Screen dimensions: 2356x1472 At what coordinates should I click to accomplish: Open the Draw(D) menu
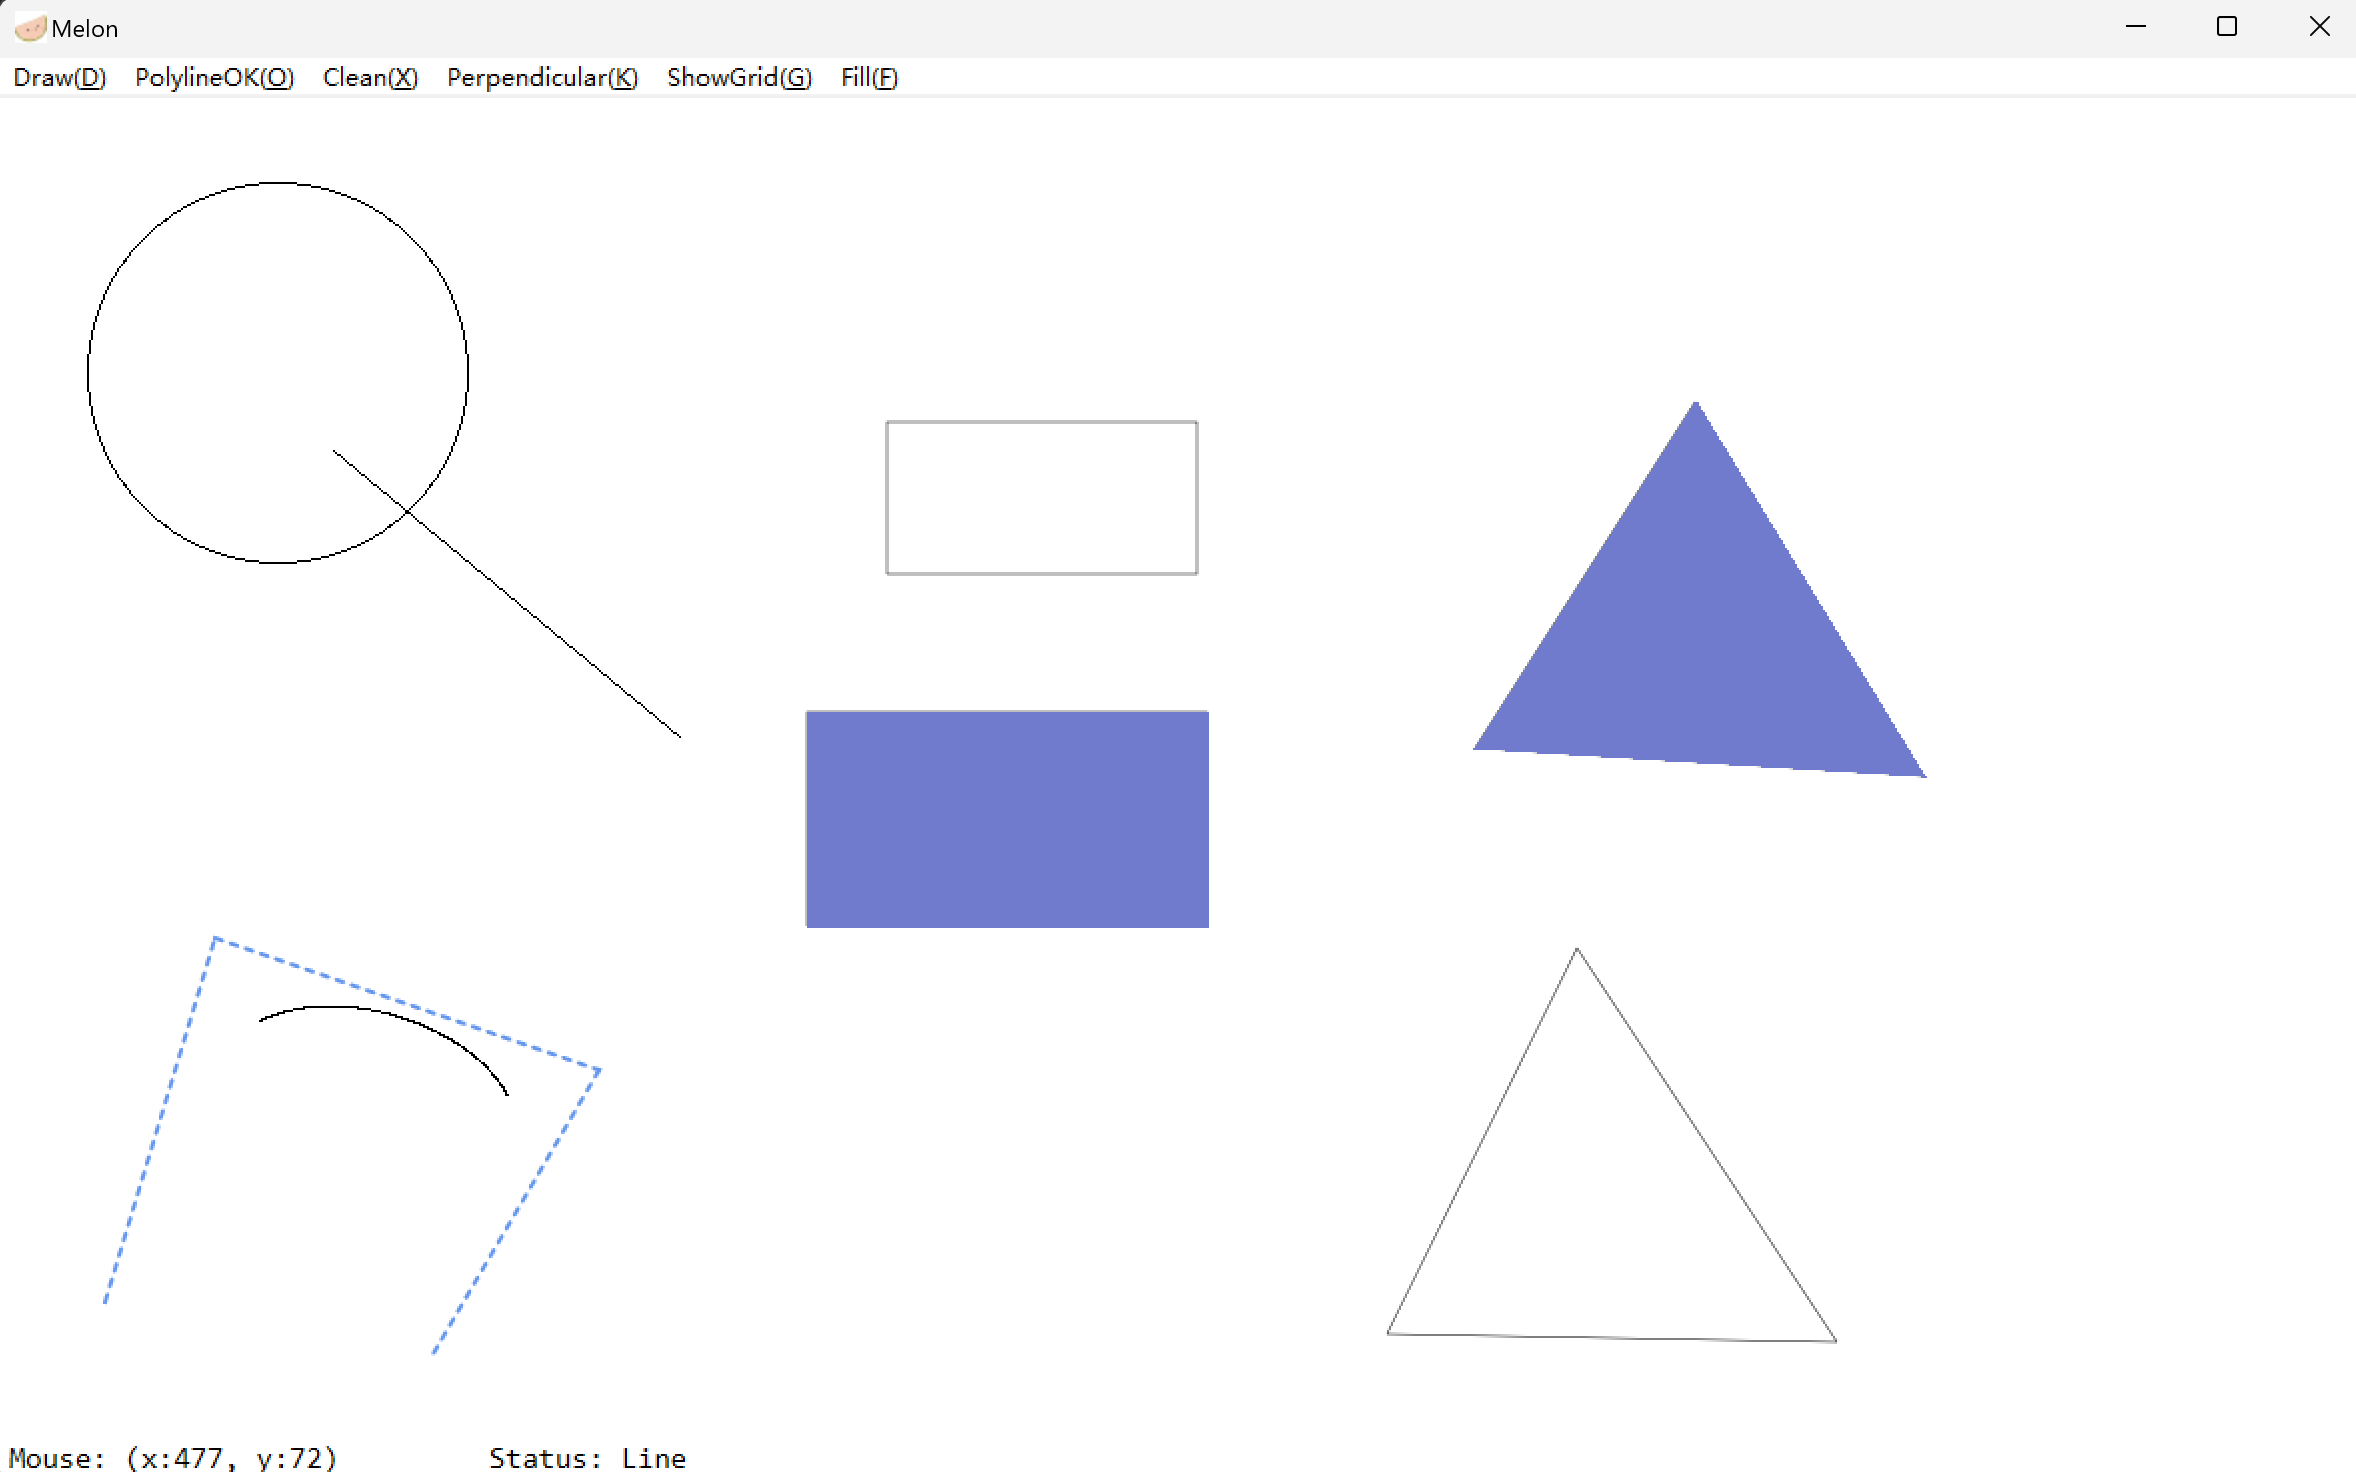pos(60,77)
